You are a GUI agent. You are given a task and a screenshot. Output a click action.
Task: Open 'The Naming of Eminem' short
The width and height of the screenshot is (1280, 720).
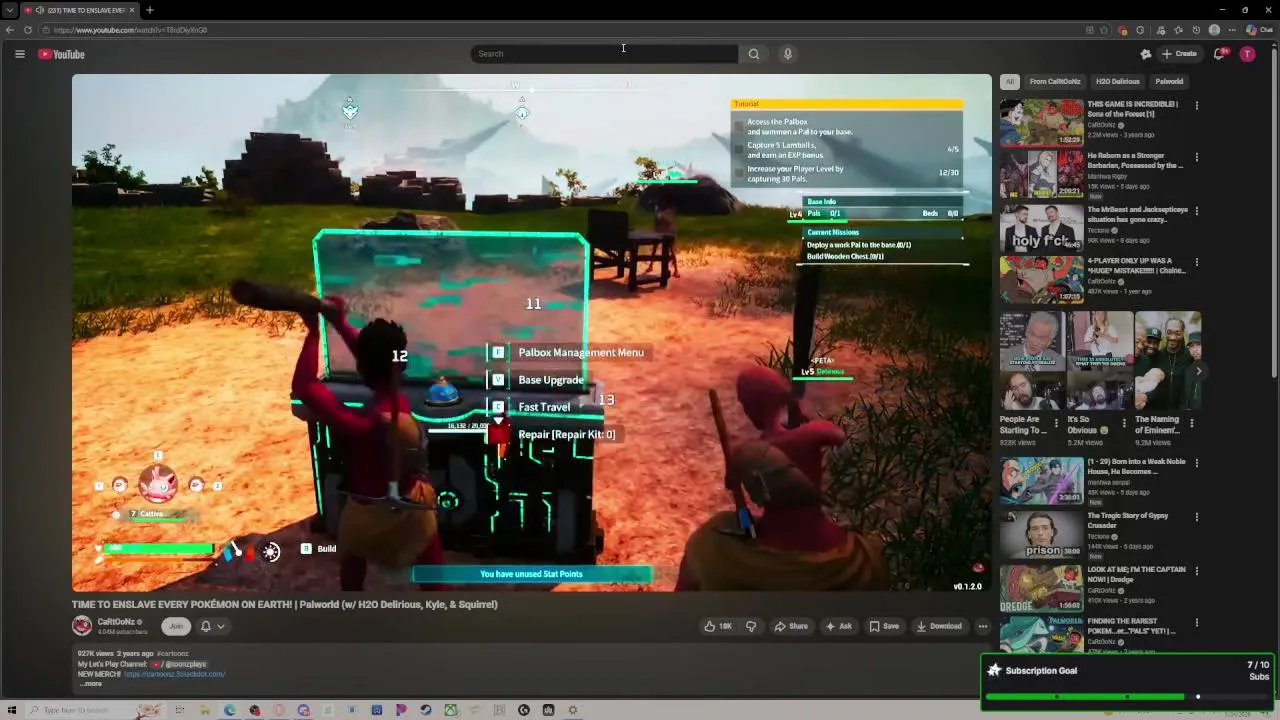(x=1167, y=361)
